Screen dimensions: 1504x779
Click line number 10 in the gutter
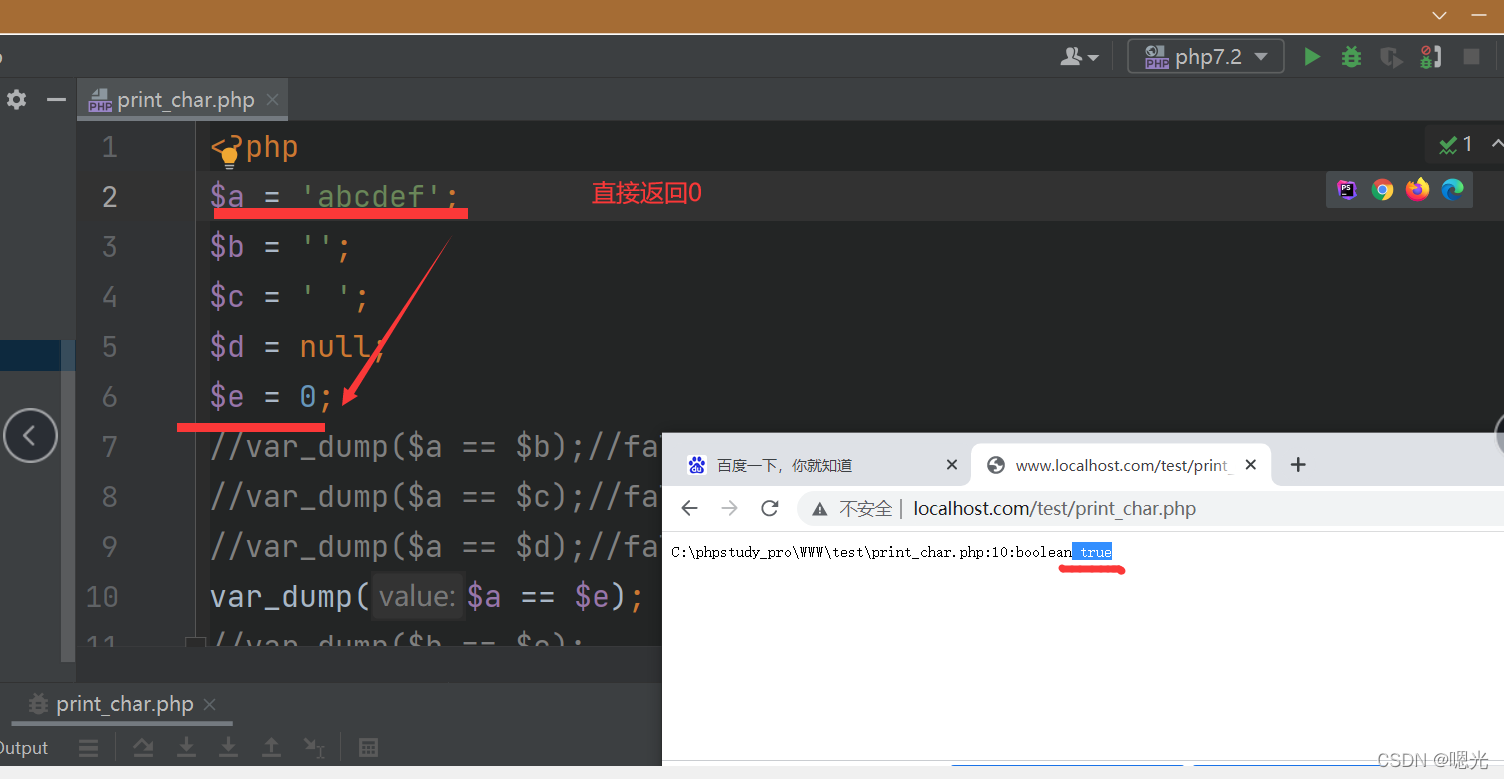(x=103, y=597)
